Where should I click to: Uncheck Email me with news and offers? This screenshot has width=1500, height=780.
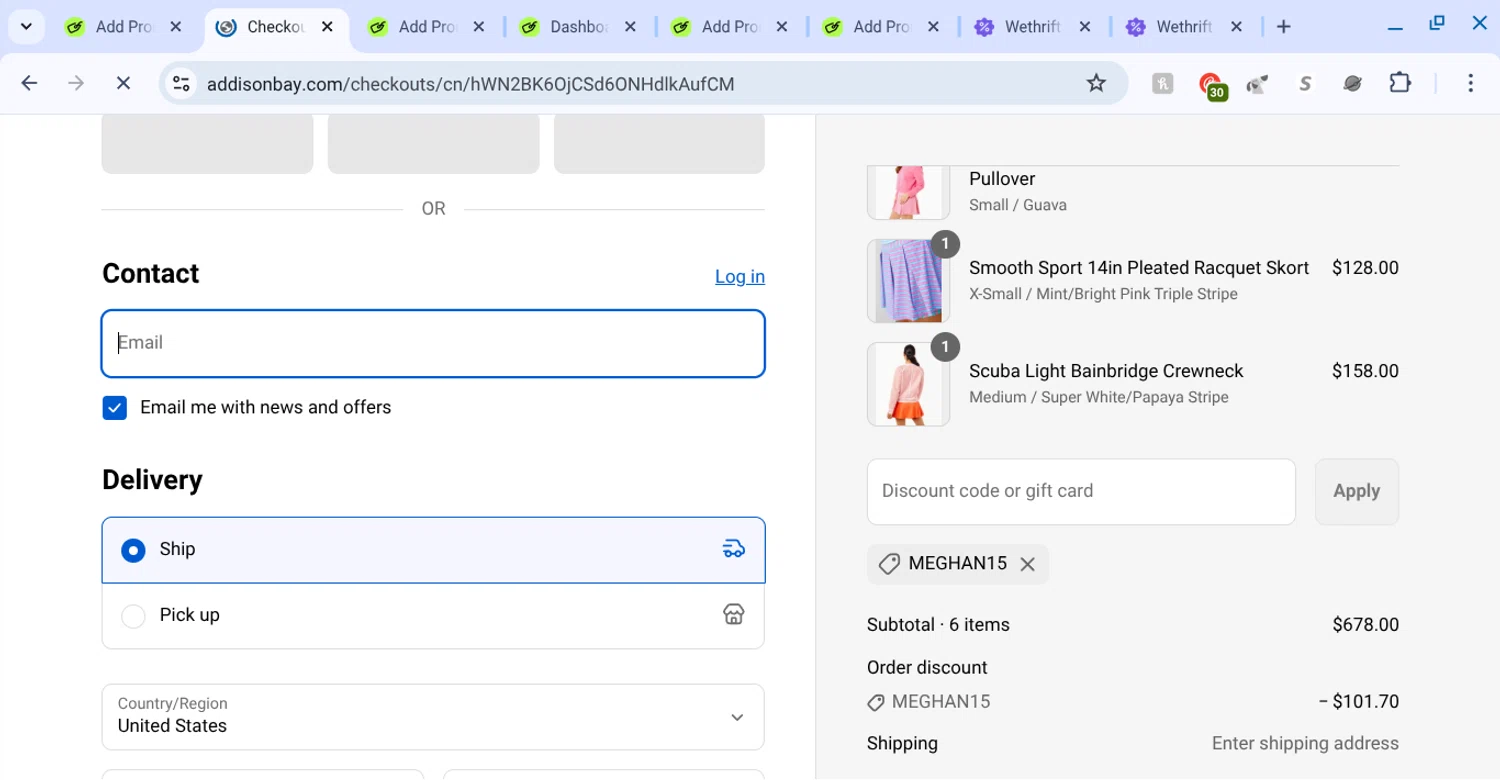(x=115, y=408)
